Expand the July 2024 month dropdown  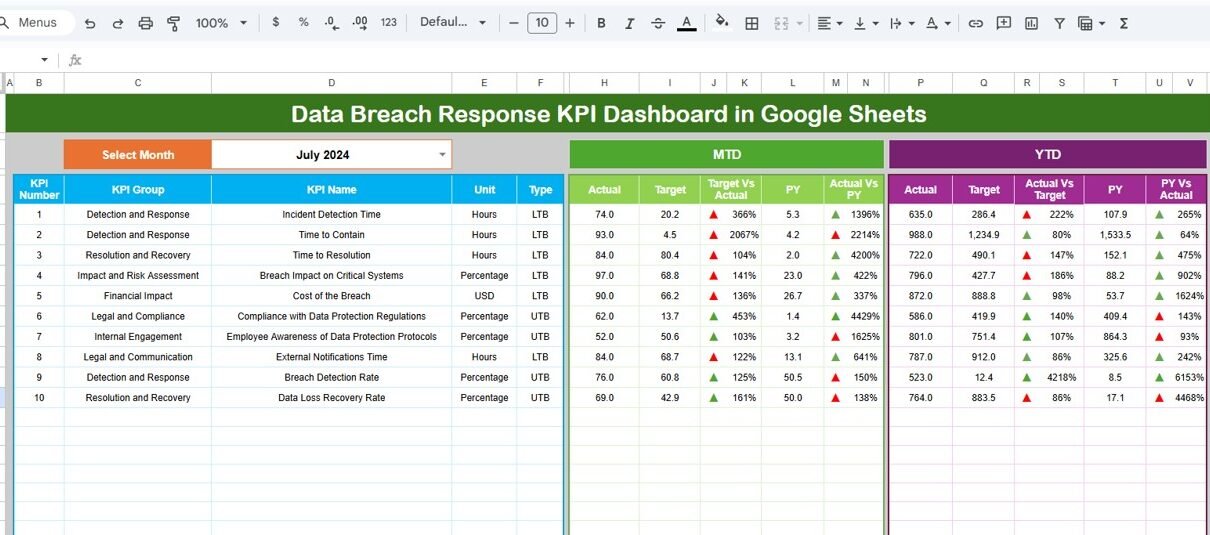tap(442, 154)
